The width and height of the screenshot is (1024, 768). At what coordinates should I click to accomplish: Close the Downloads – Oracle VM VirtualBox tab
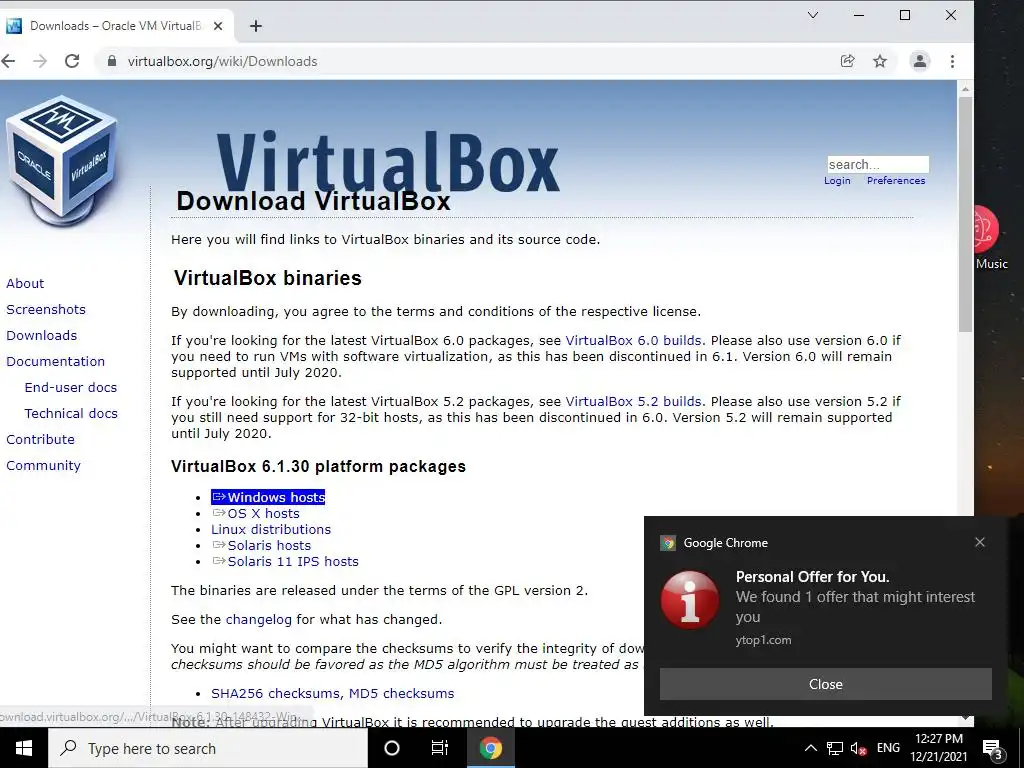218,26
